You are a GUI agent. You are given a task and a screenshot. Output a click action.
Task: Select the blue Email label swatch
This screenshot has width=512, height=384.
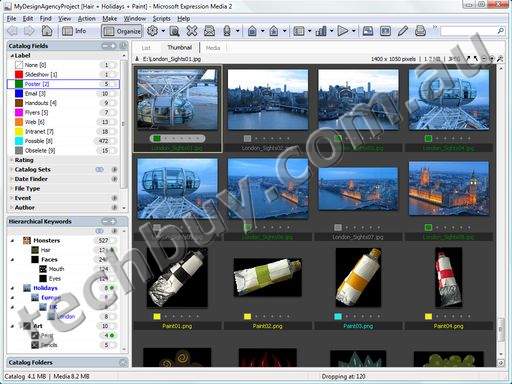pyautogui.click(x=19, y=93)
